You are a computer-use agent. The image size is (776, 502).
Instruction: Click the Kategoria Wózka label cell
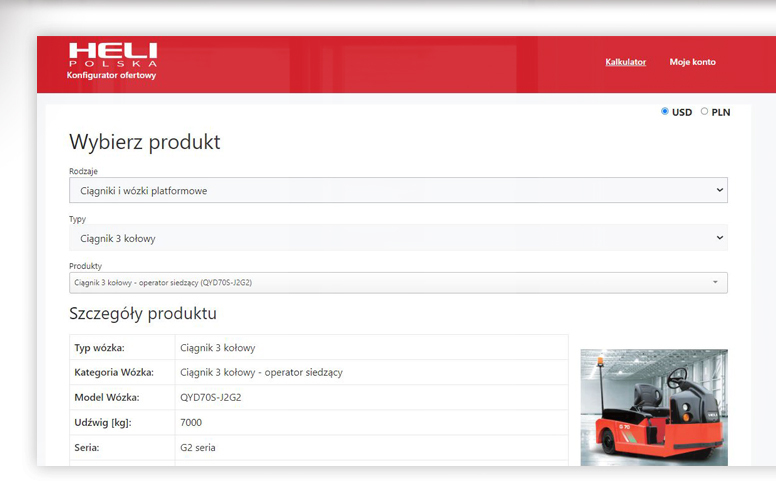tap(114, 372)
